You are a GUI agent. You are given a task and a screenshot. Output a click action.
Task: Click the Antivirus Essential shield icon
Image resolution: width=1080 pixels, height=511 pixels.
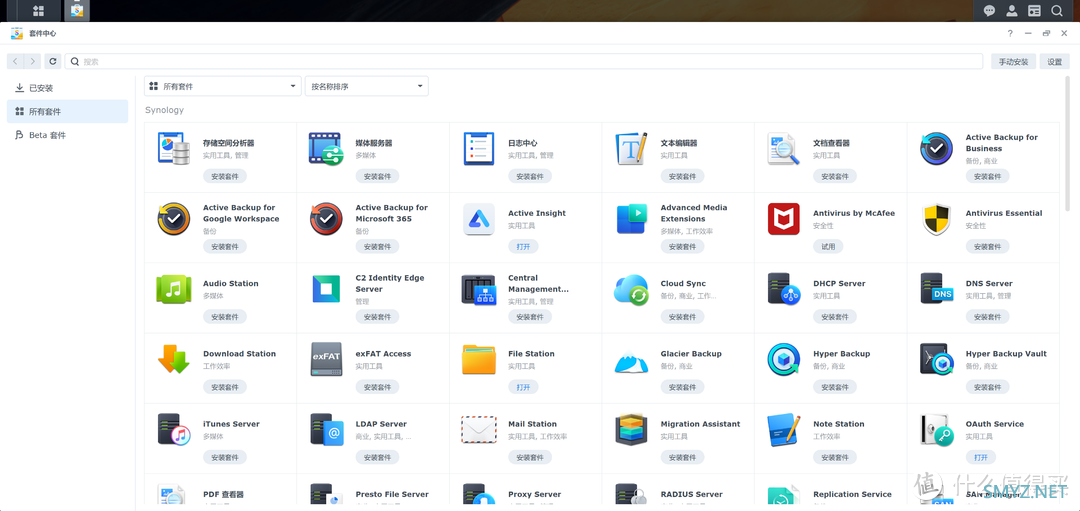coord(936,219)
